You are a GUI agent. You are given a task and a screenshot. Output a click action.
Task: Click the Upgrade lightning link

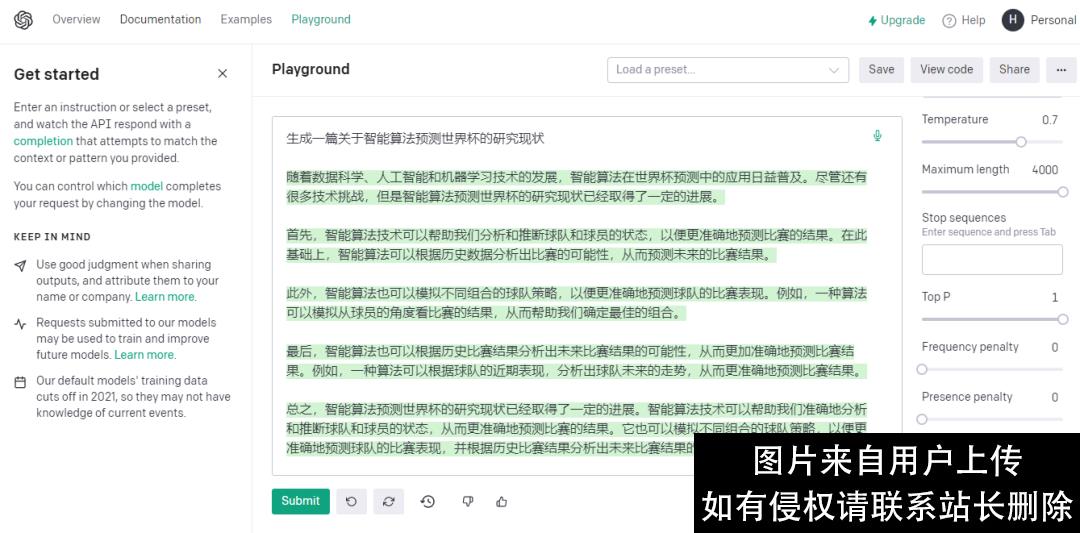point(896,20)
